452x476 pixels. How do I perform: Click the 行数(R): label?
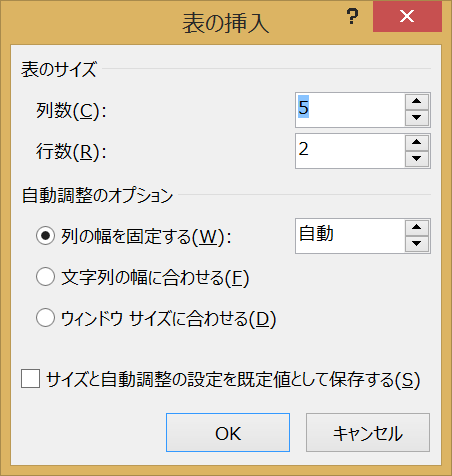pyautogui.click(x=71, y=152)
